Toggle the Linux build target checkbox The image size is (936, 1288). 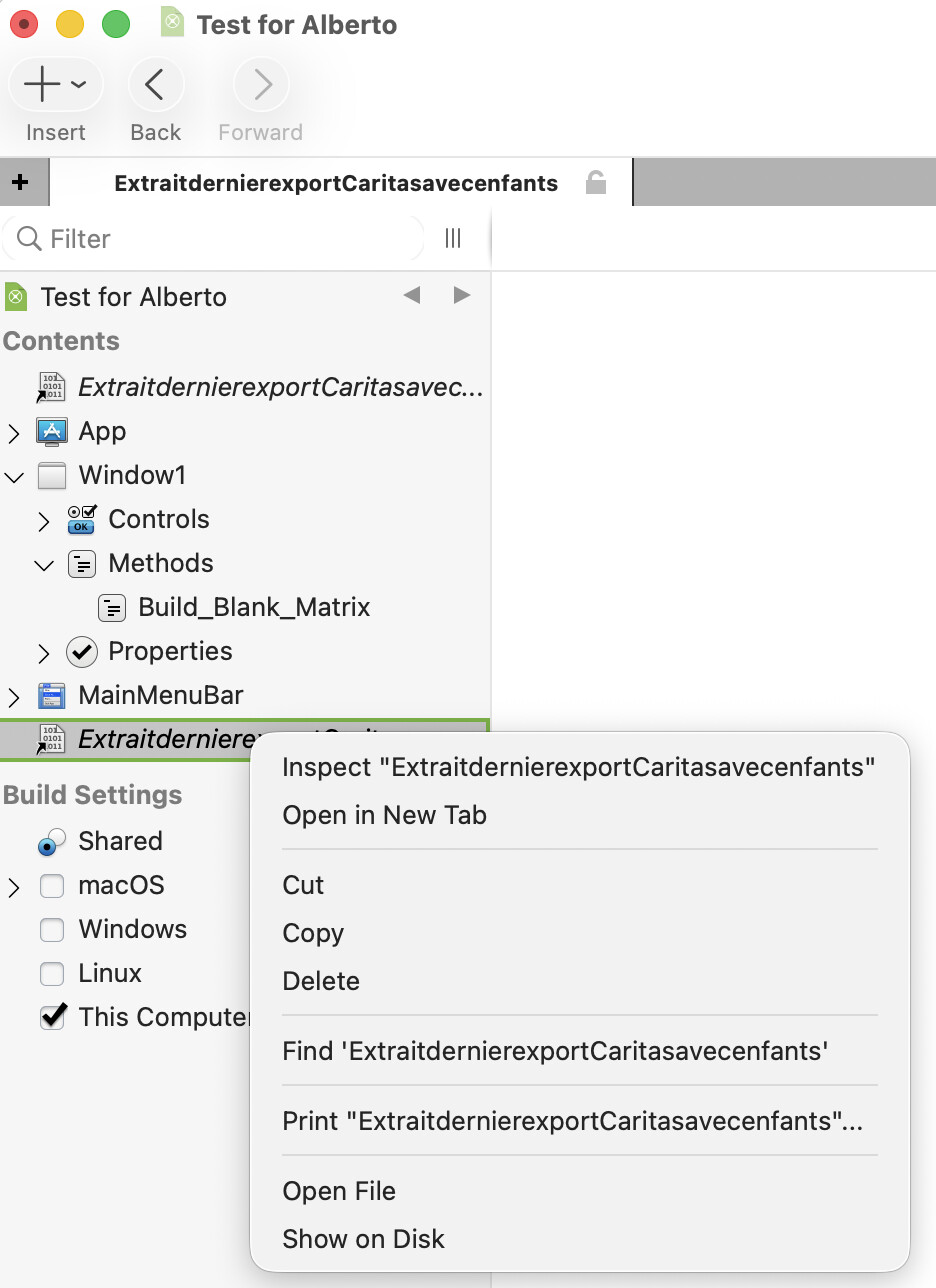click(x=51, y=973)
